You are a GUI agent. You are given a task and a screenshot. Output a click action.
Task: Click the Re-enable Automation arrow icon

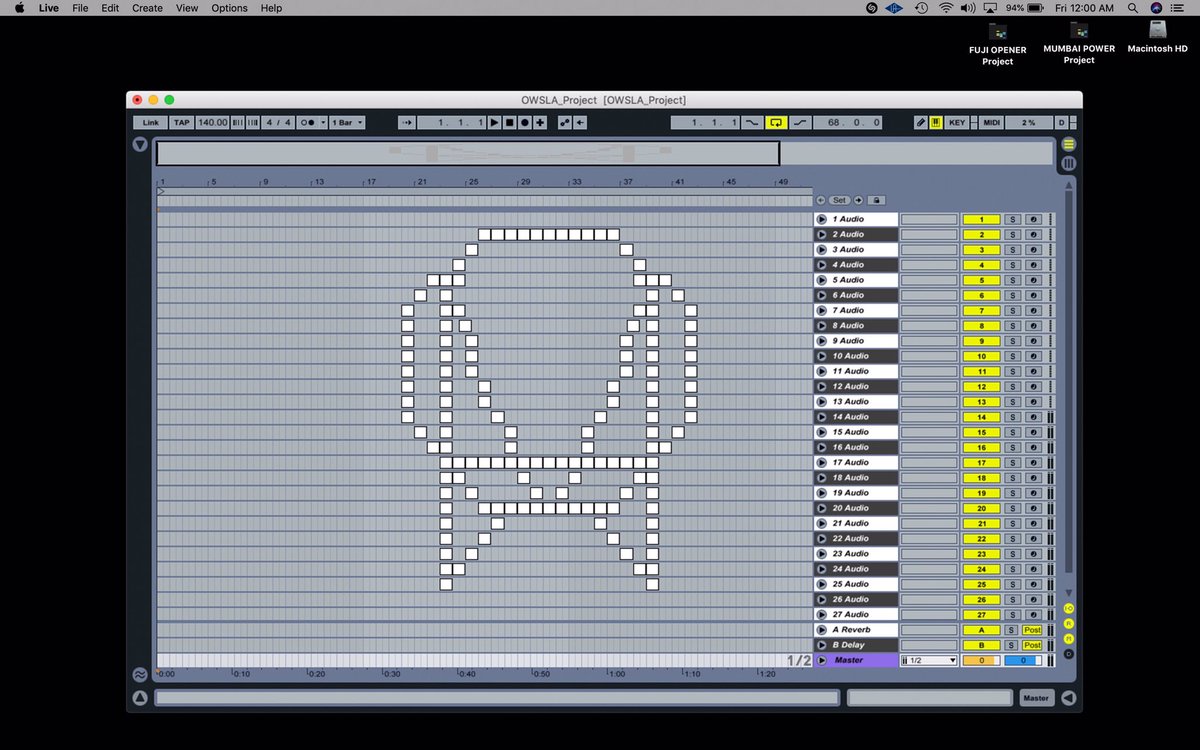point(580,122)
